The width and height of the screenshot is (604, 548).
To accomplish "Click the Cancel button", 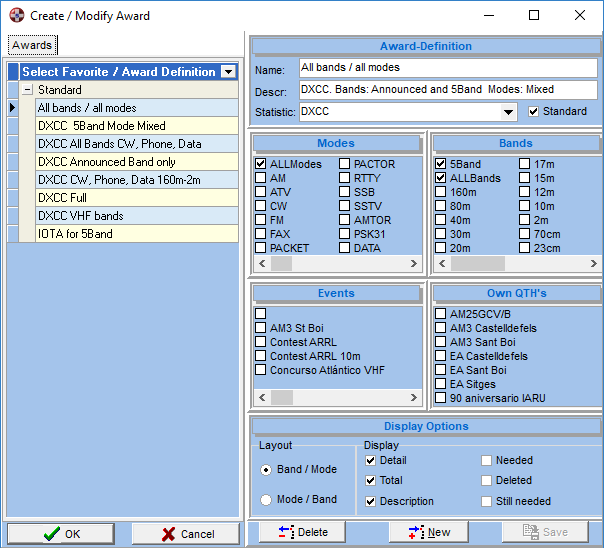I will 186,534.
